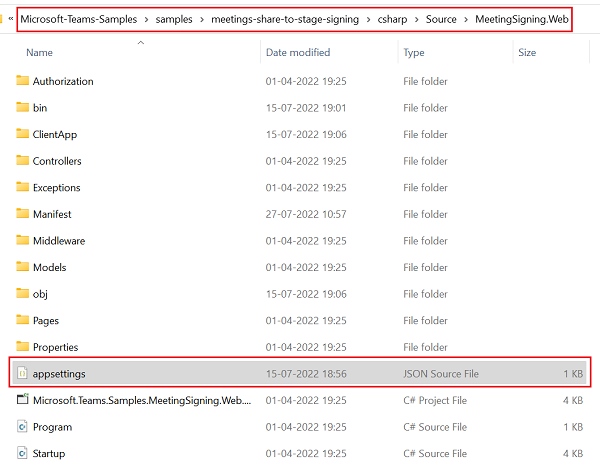Open the Authorization folder icon
This screenshot has width=600, height=469.
23,80
